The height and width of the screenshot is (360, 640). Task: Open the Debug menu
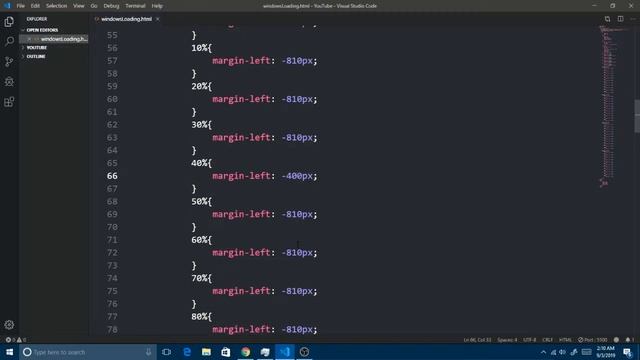[111, 6]
